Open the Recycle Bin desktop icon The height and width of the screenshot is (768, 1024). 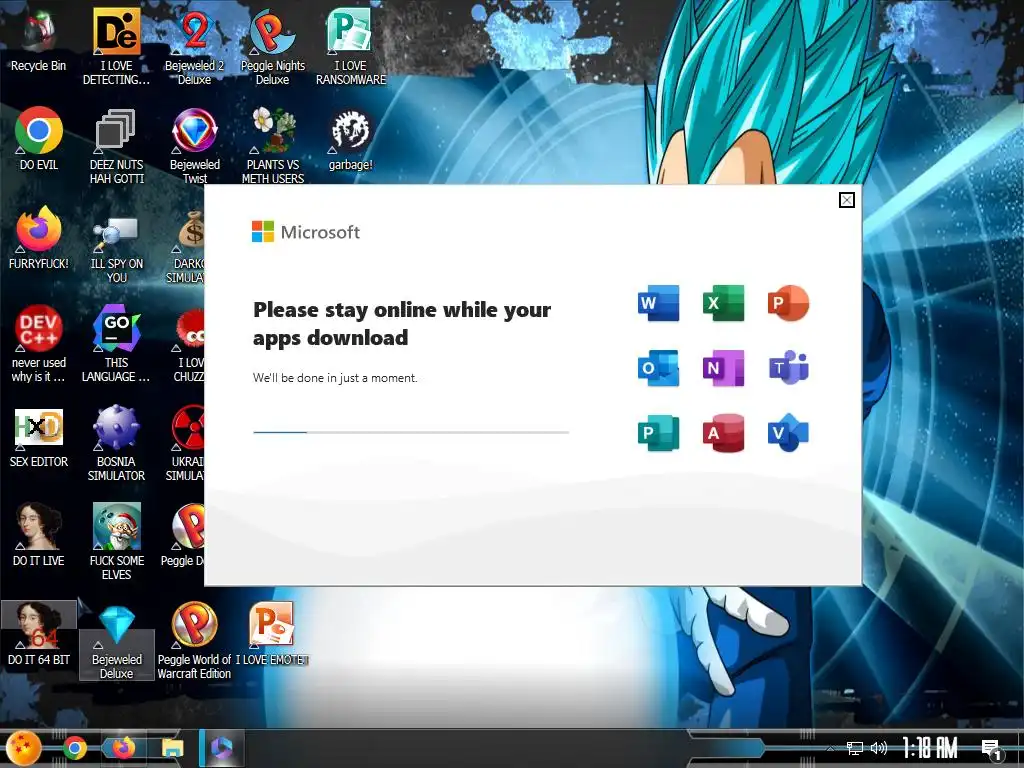(x=39, y=39)
